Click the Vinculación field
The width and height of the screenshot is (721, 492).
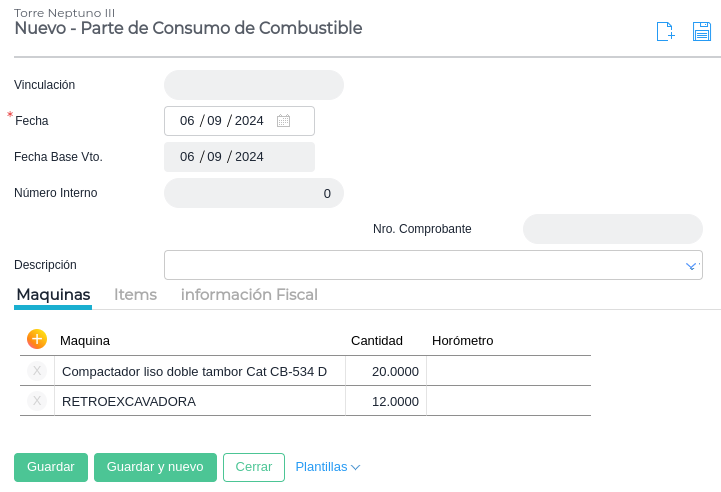pos(253,85)
